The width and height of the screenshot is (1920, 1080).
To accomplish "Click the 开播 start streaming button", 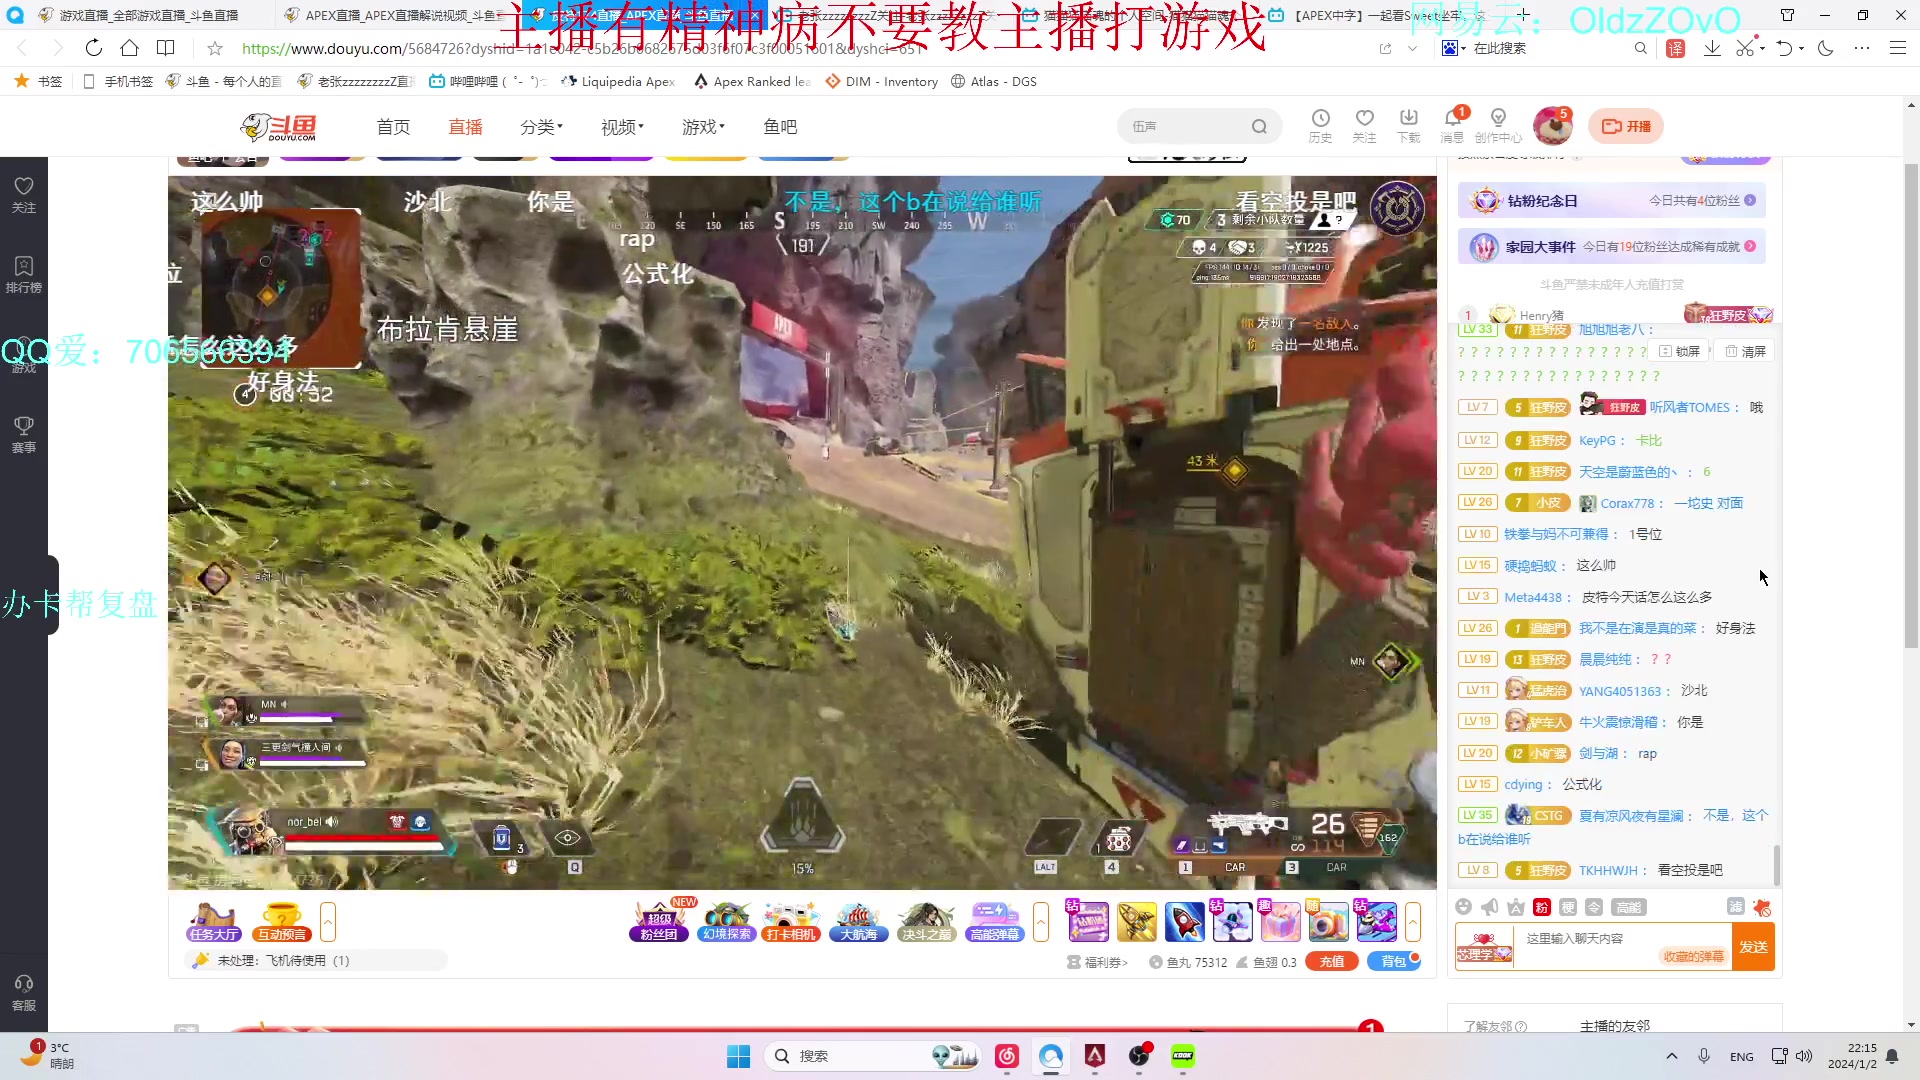I will (x=1626, y=126).
